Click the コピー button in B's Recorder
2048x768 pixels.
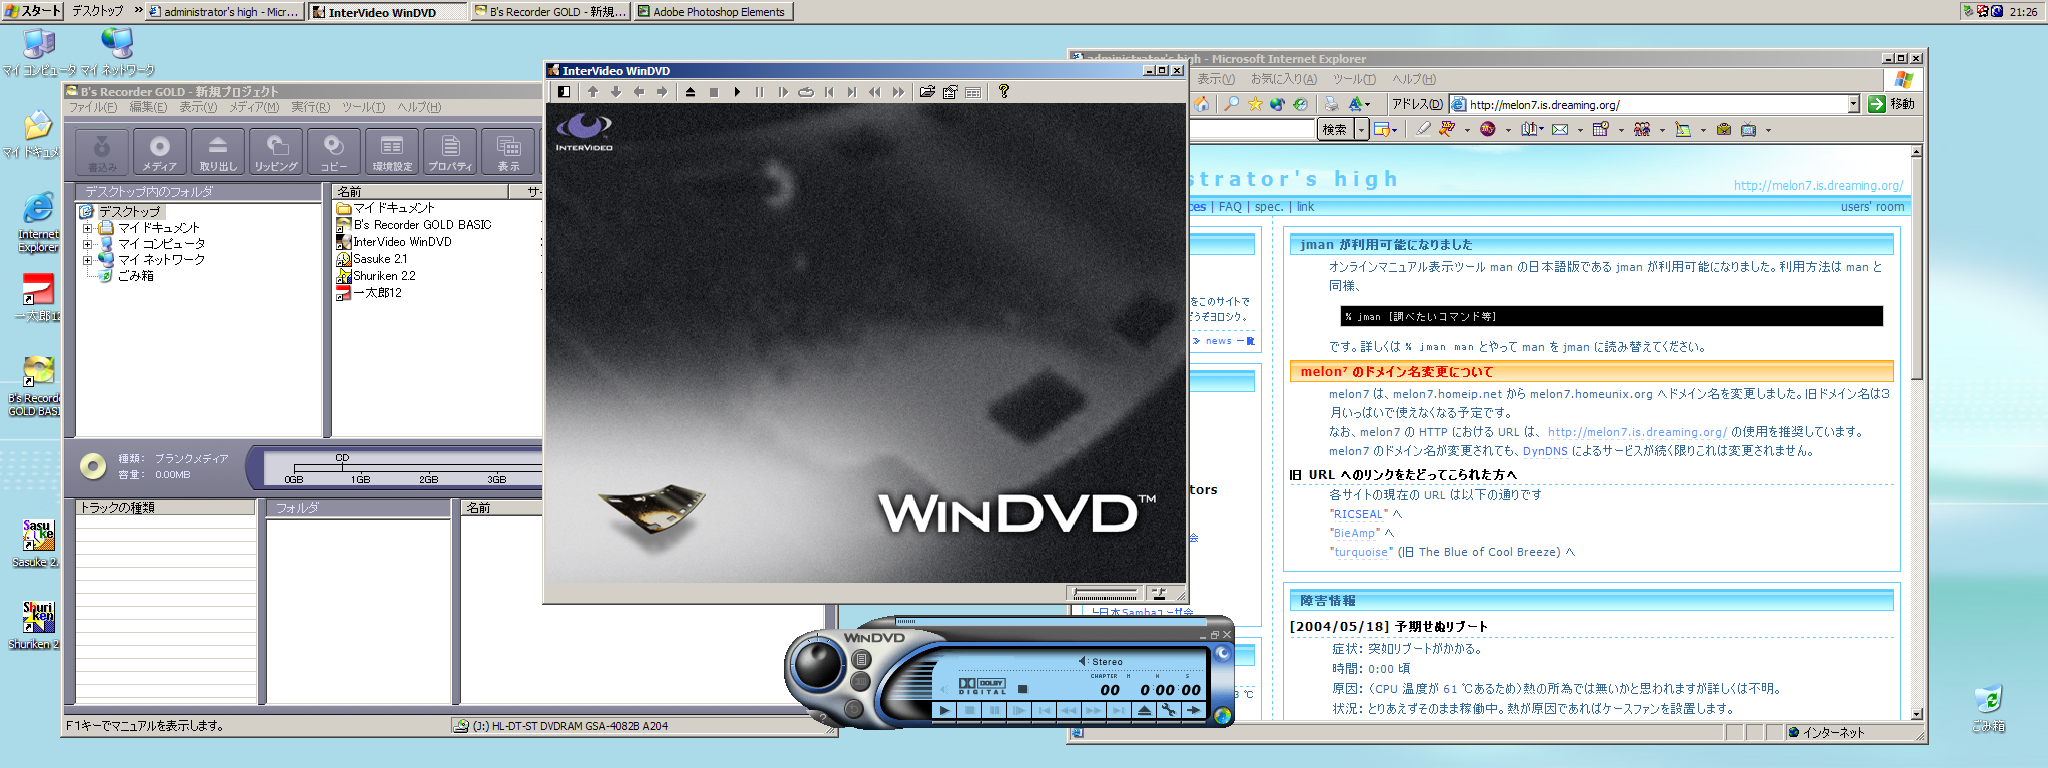(x=334, y=152)
